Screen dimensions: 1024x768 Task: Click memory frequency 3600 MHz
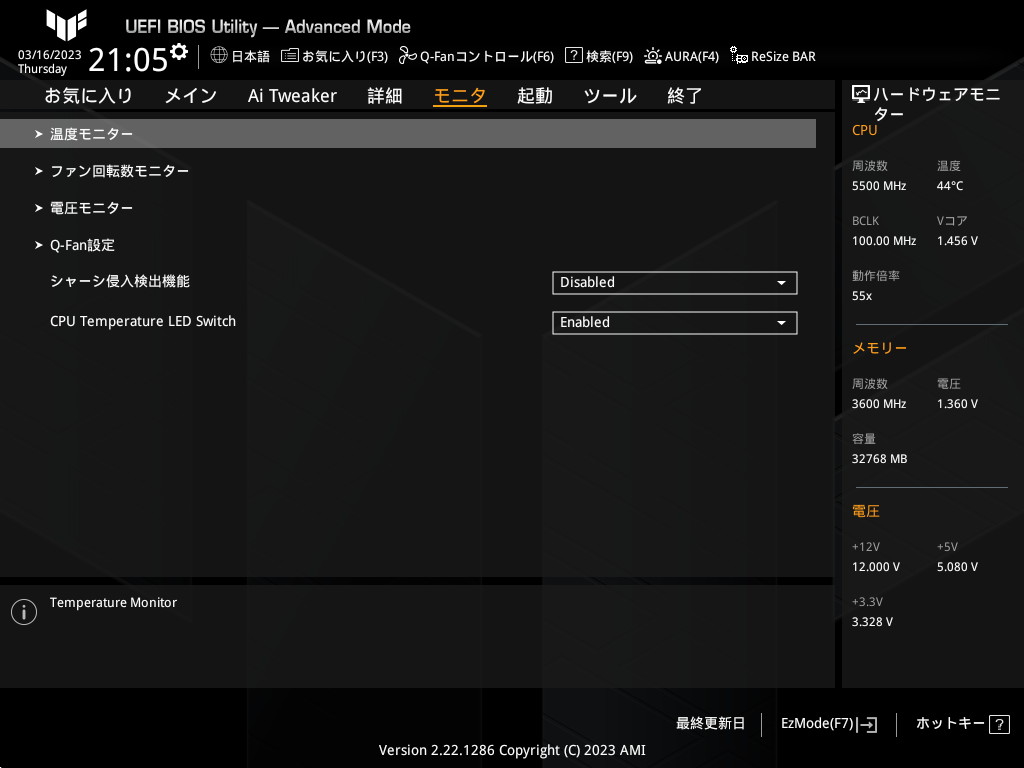(879, 404)
